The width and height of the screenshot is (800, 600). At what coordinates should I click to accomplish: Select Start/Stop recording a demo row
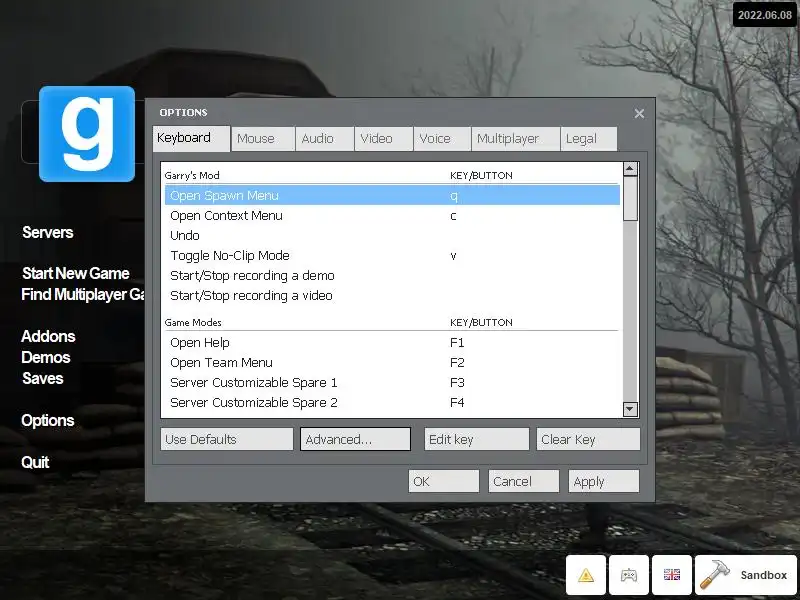click(x=392, y=276)
